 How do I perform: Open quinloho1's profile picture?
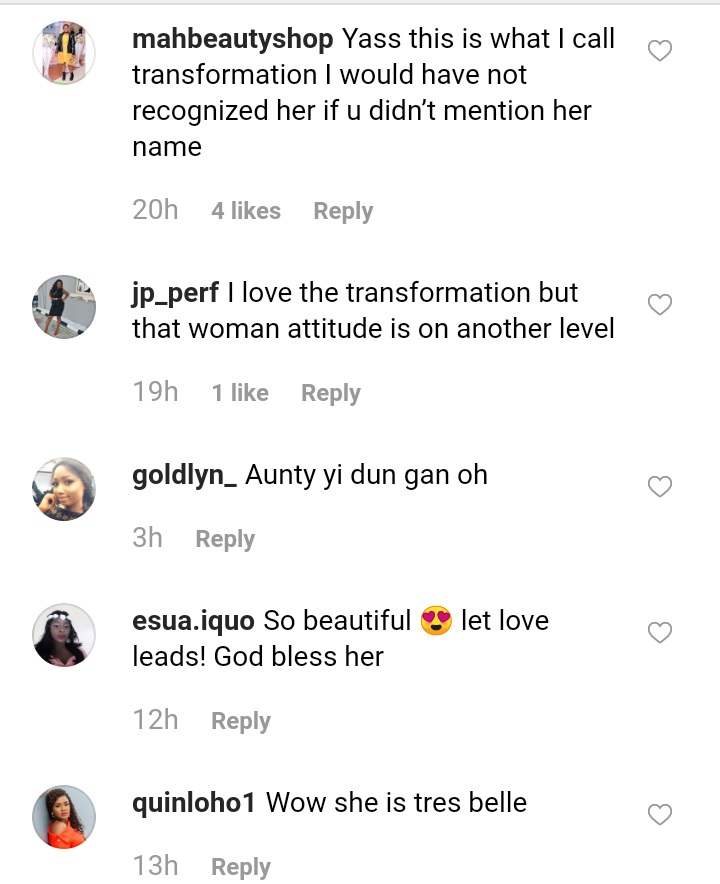(65, 817)
